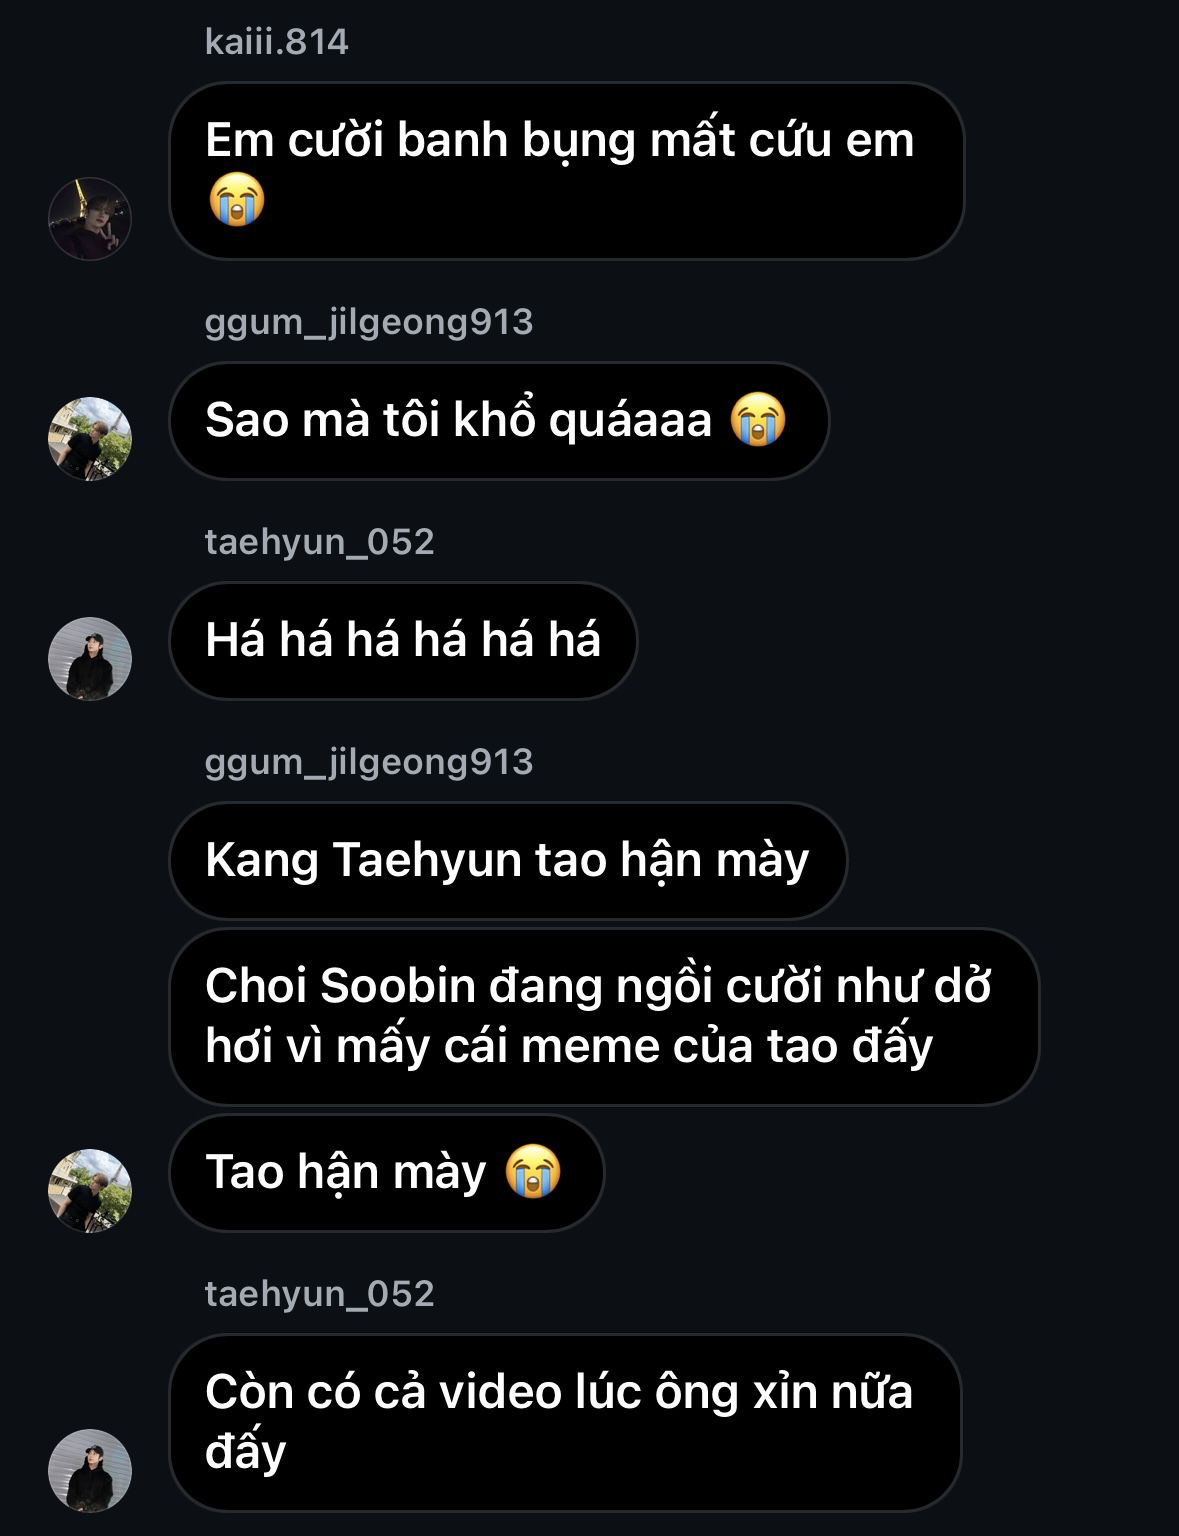
Task: Select the "Kang Taehyun tao hận mày" message
Action: point(506,860)
